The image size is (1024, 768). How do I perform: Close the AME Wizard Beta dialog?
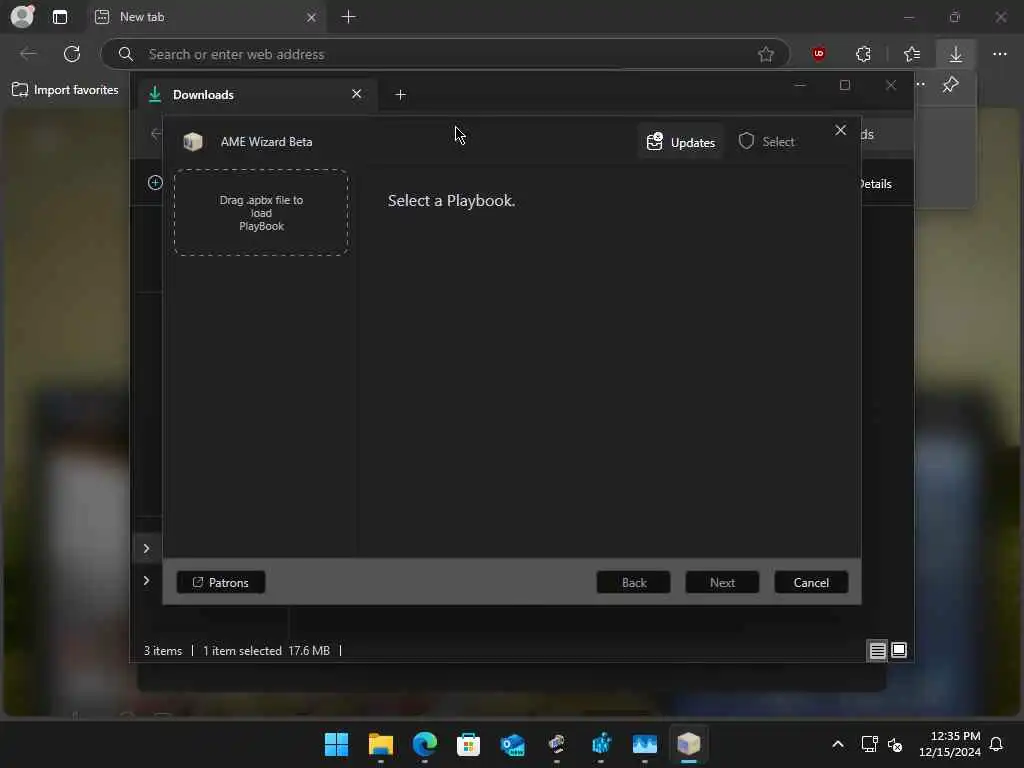pyautogui.click(x=840, y=131)
